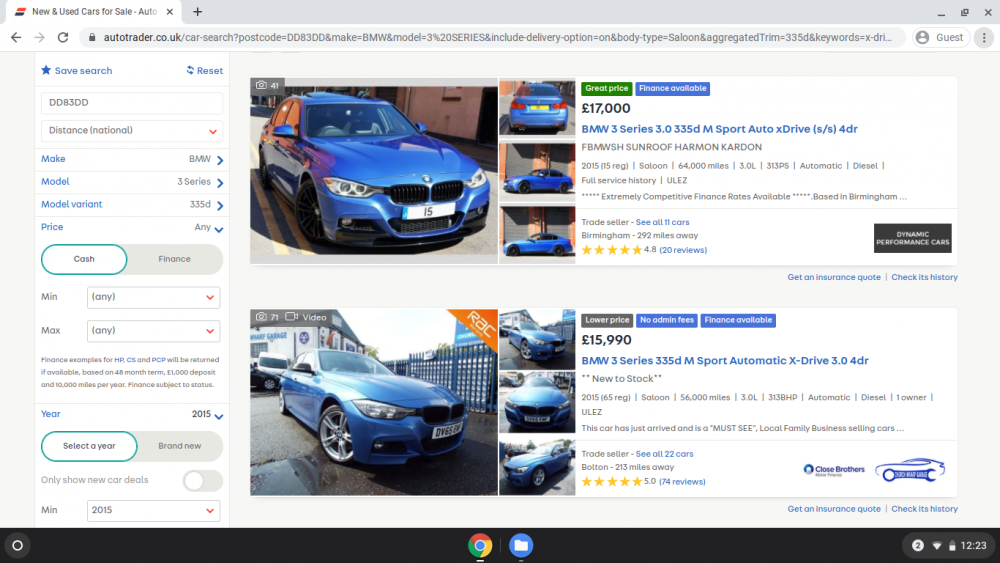Viewport: 1000px width, 563px height.
Task: Click the PCP finance link in the note
Action: (158, 360)
